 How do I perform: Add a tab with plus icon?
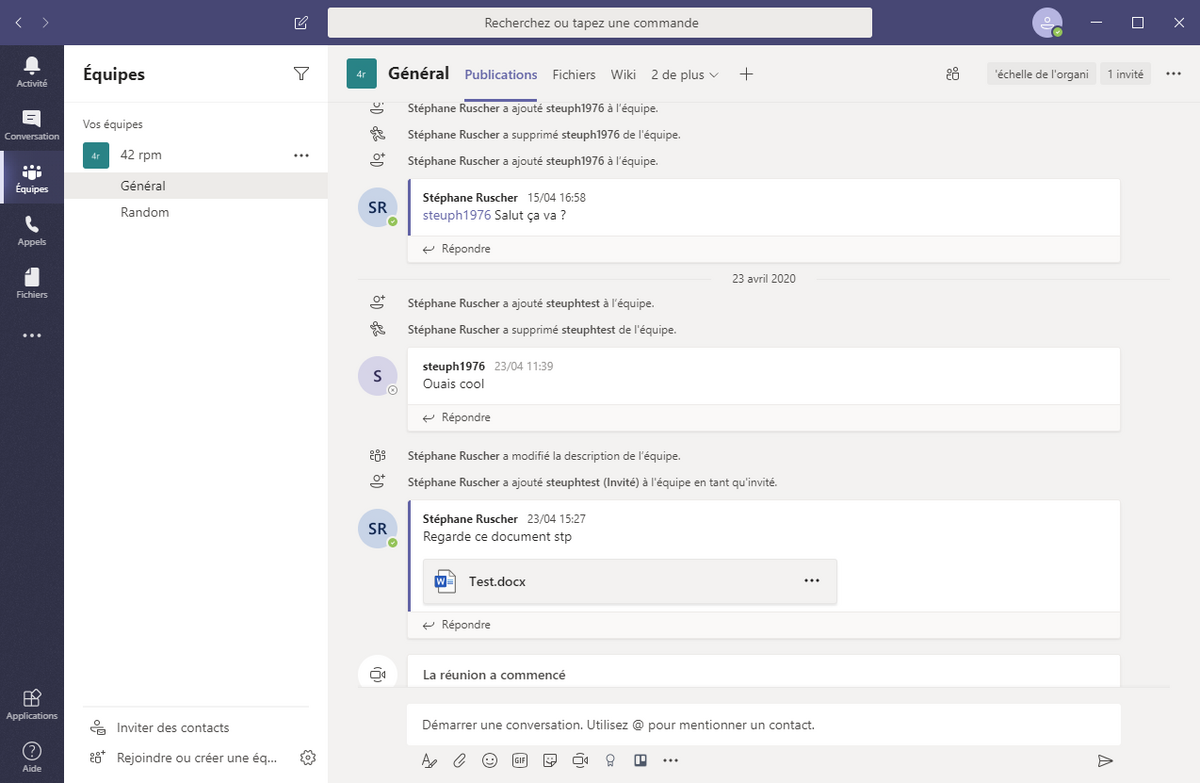pos(746,74)
